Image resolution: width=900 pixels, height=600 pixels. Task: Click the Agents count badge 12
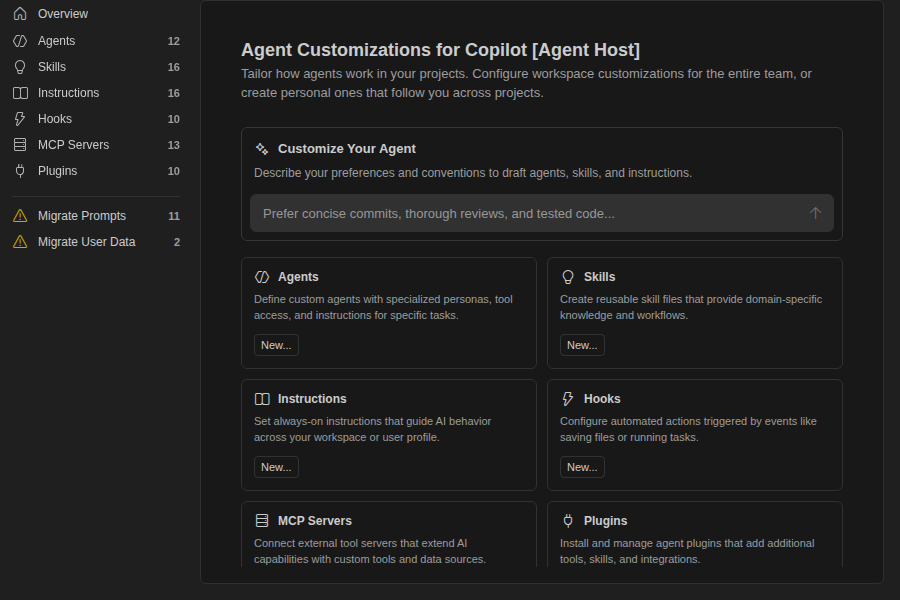[173, 41]
